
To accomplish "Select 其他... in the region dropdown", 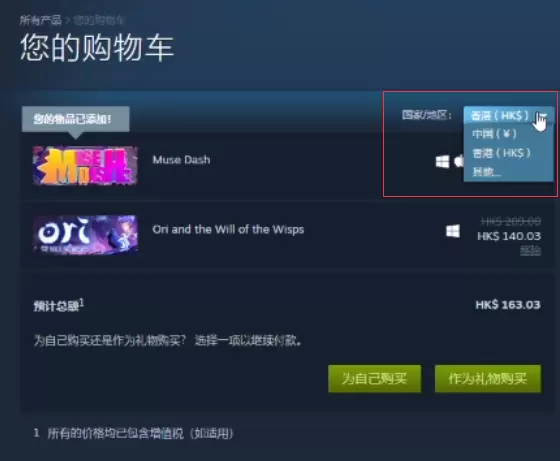I will 486,172.
